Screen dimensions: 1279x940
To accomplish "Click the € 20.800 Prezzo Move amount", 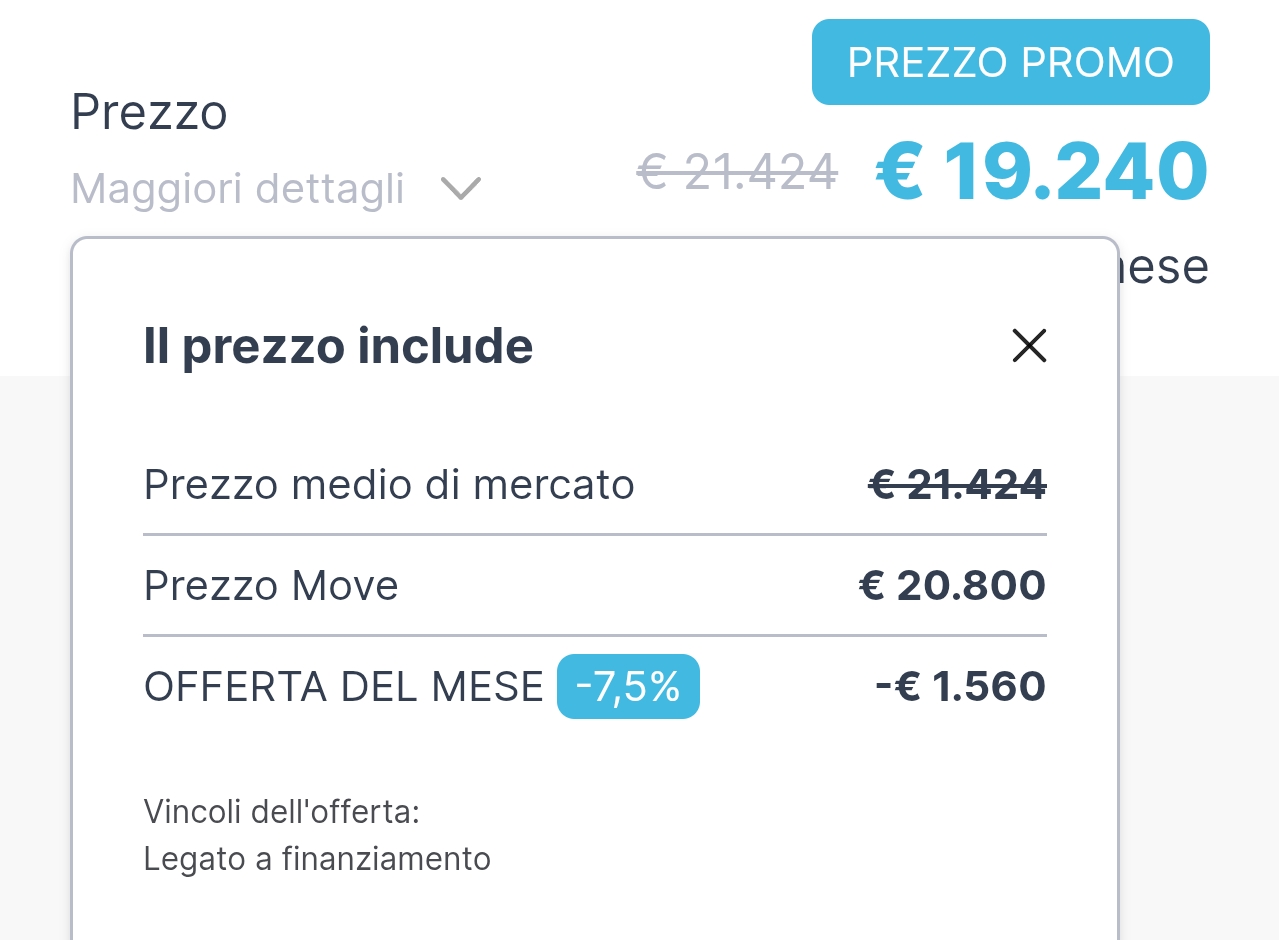I will 952,585.
